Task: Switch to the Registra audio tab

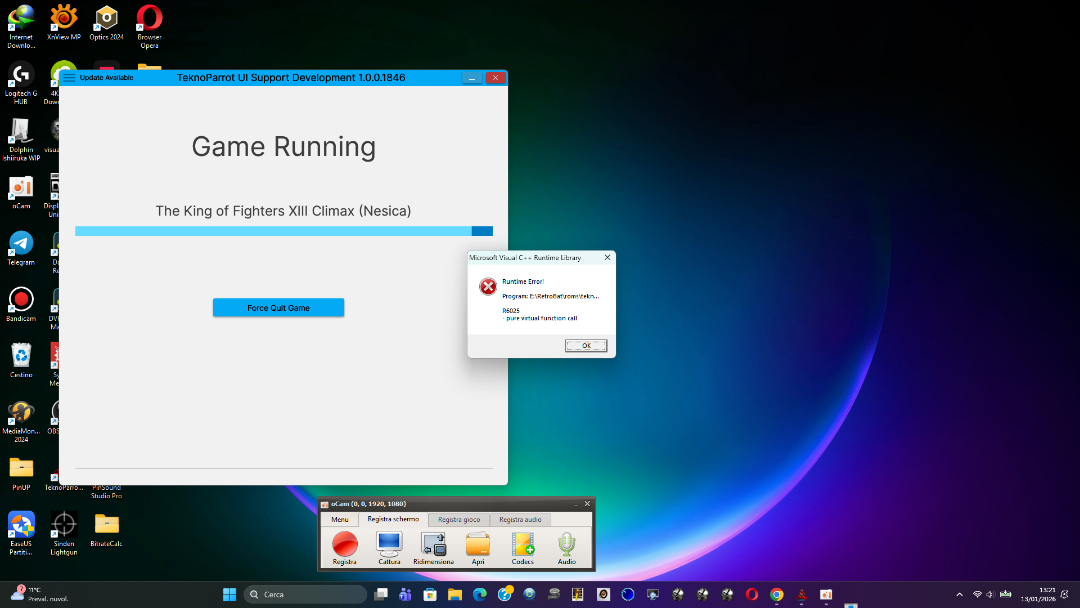Action: point(520,520)
